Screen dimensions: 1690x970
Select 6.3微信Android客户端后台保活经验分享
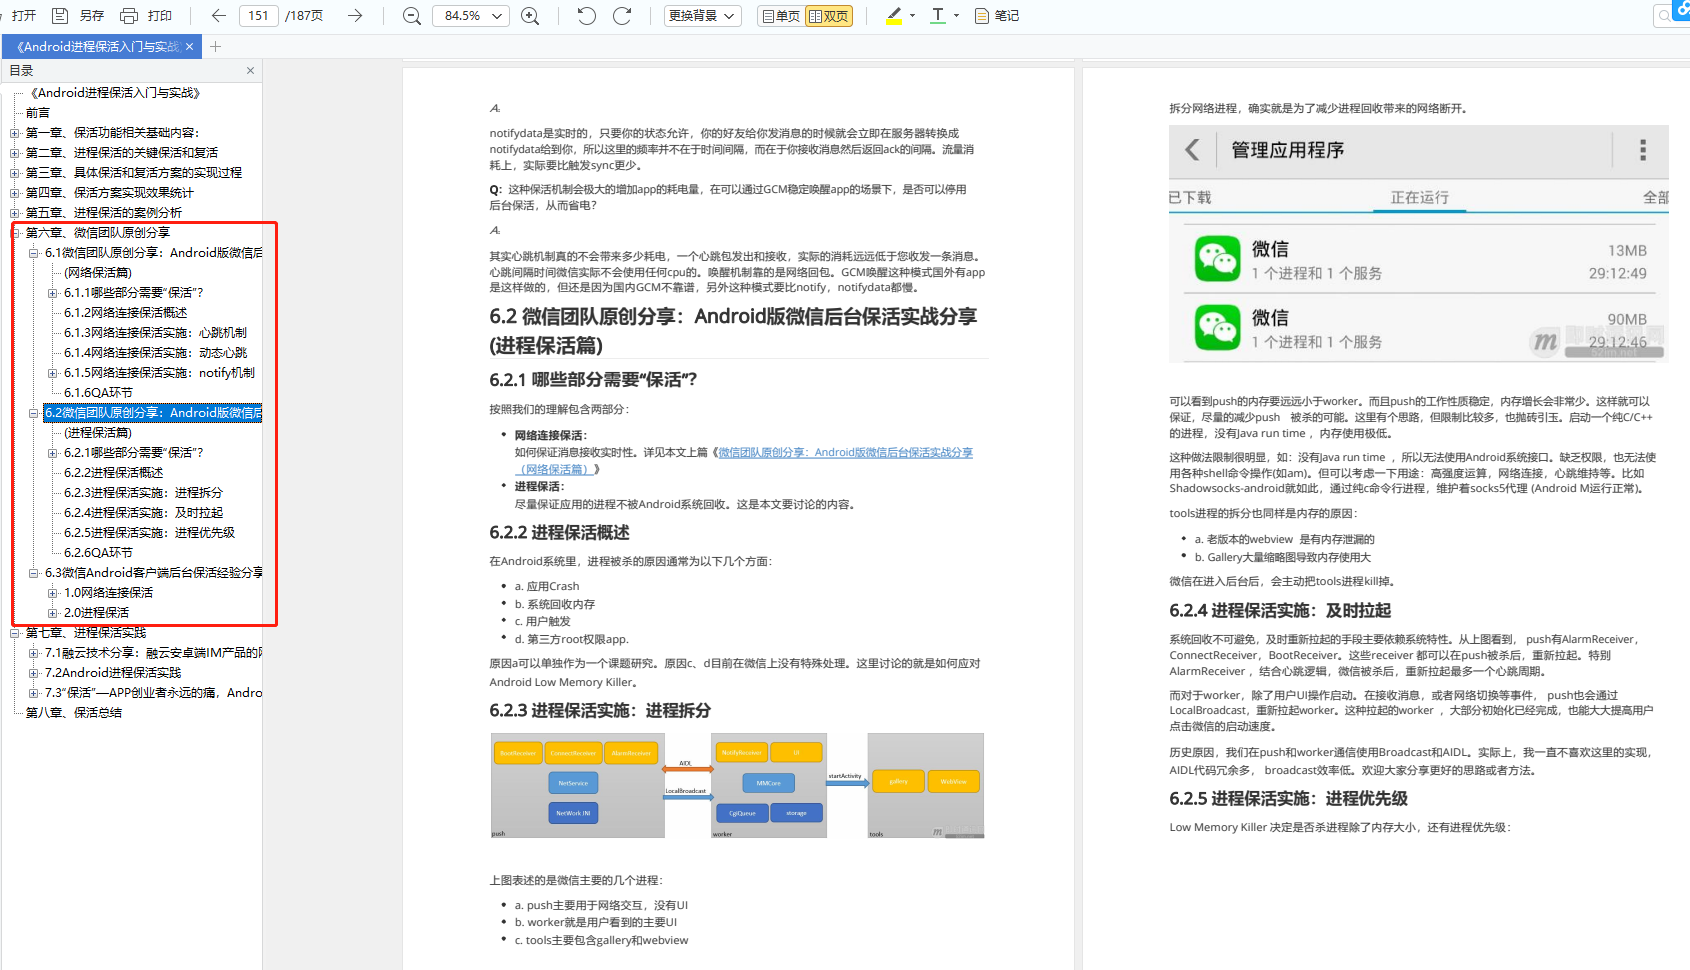pyautogui.click(x=153, y=573)
